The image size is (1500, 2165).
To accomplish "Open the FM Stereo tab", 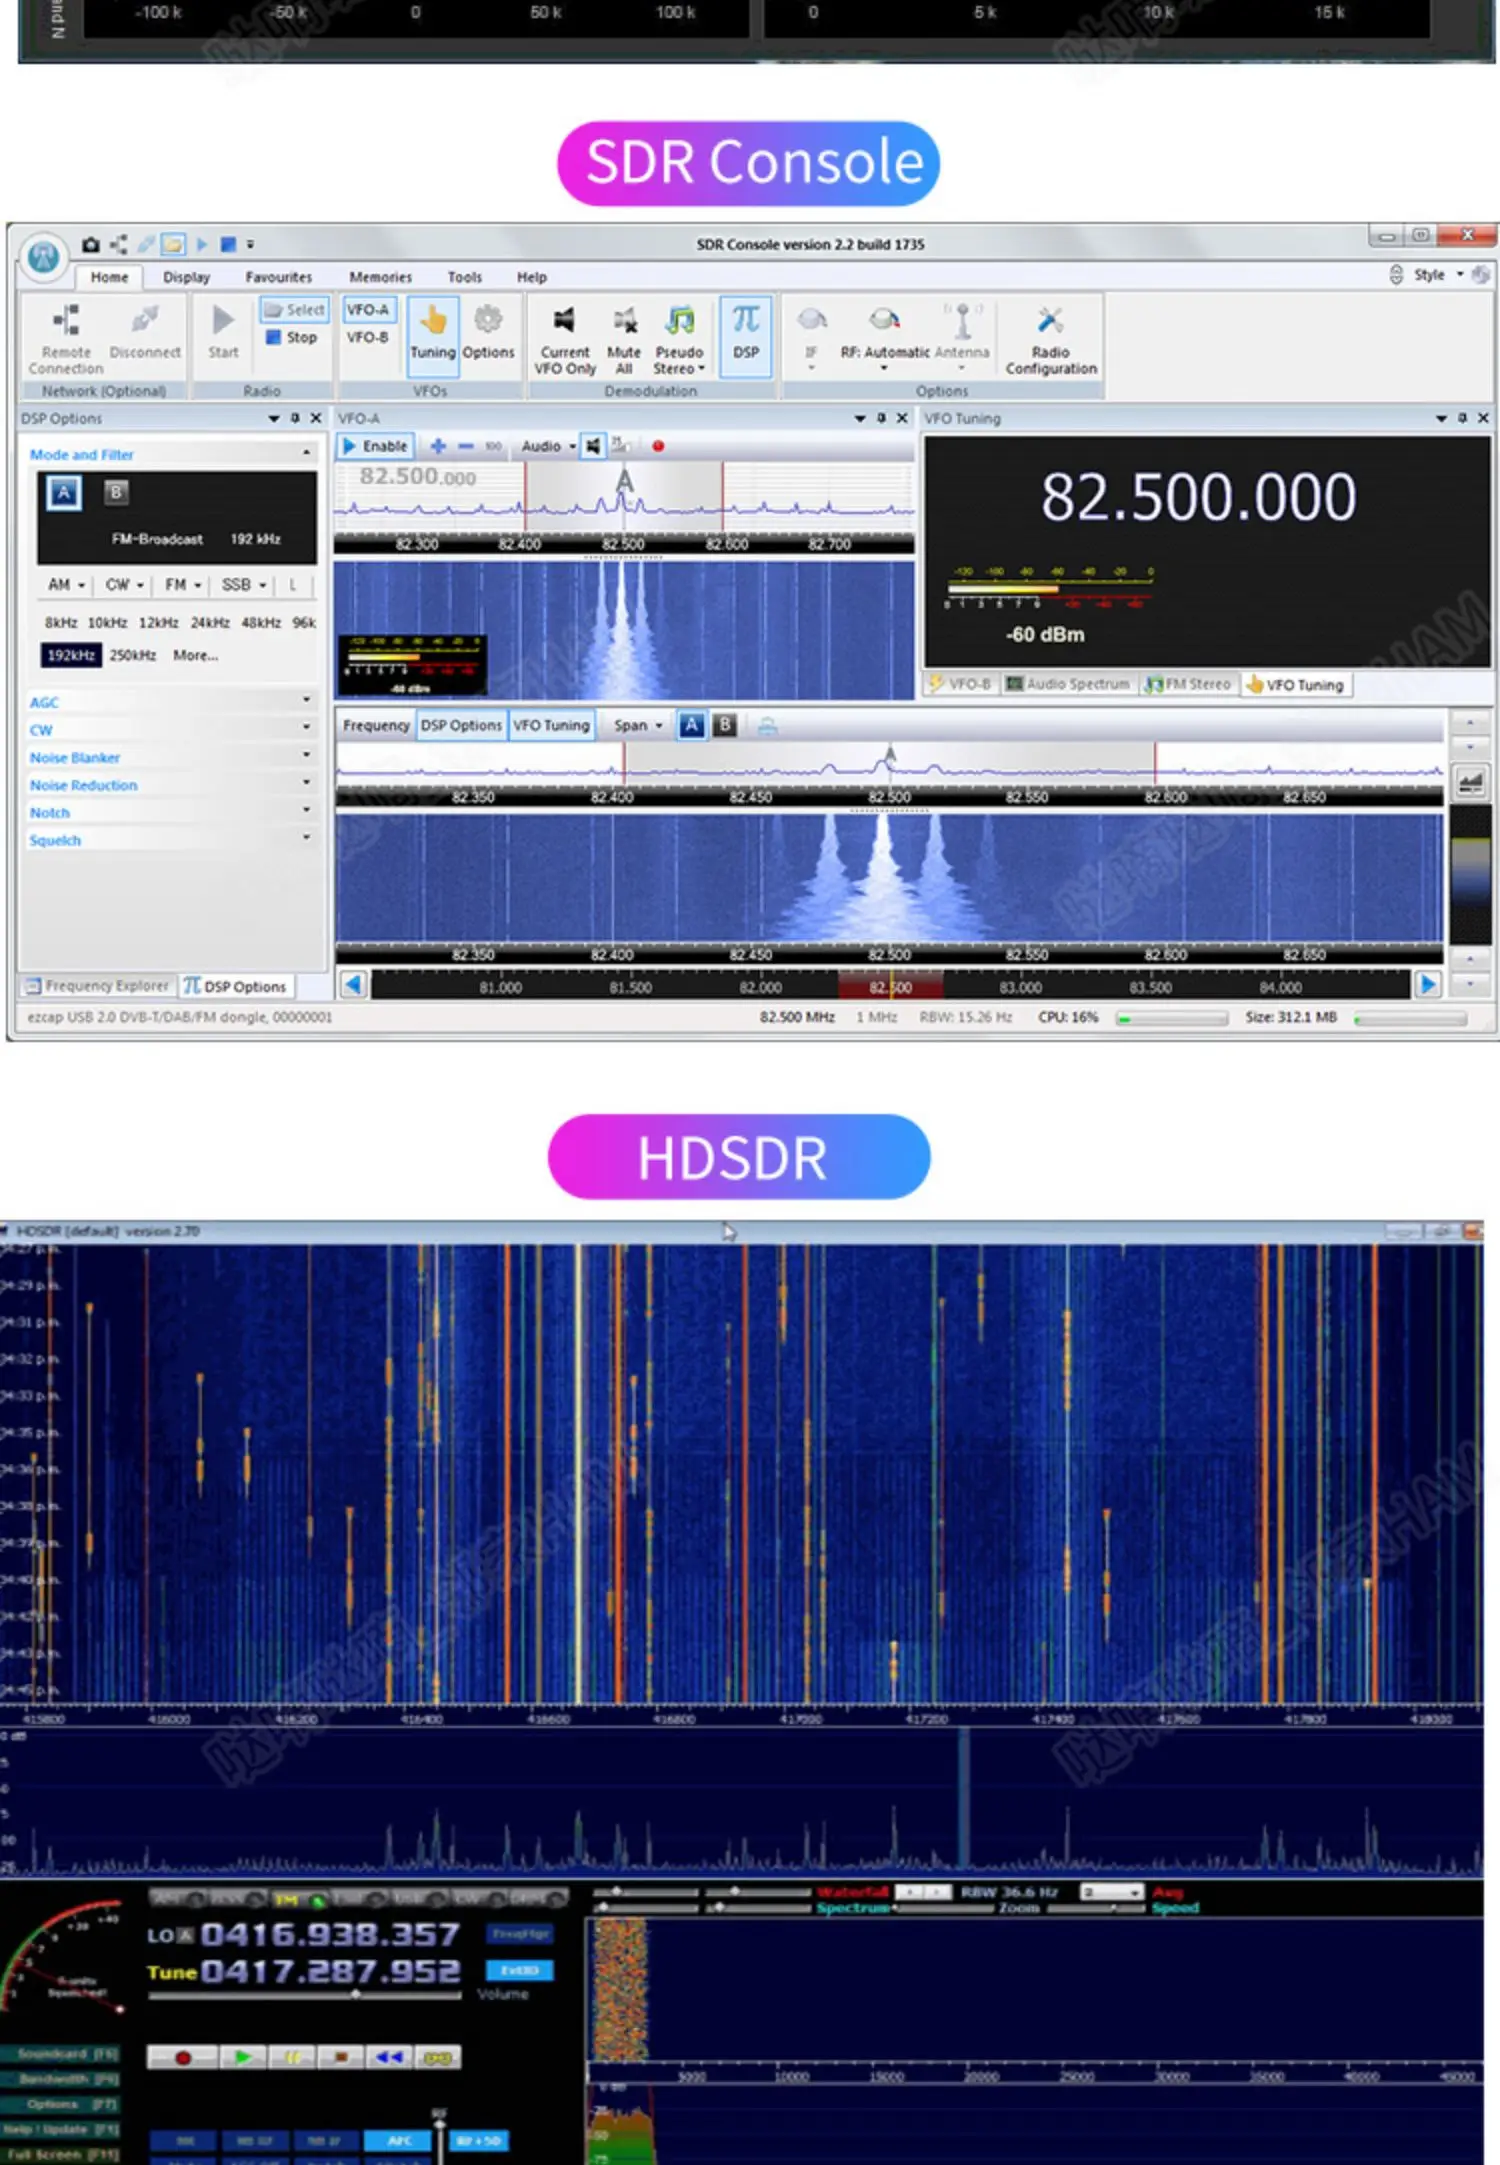I will (x=1188, y=684).
